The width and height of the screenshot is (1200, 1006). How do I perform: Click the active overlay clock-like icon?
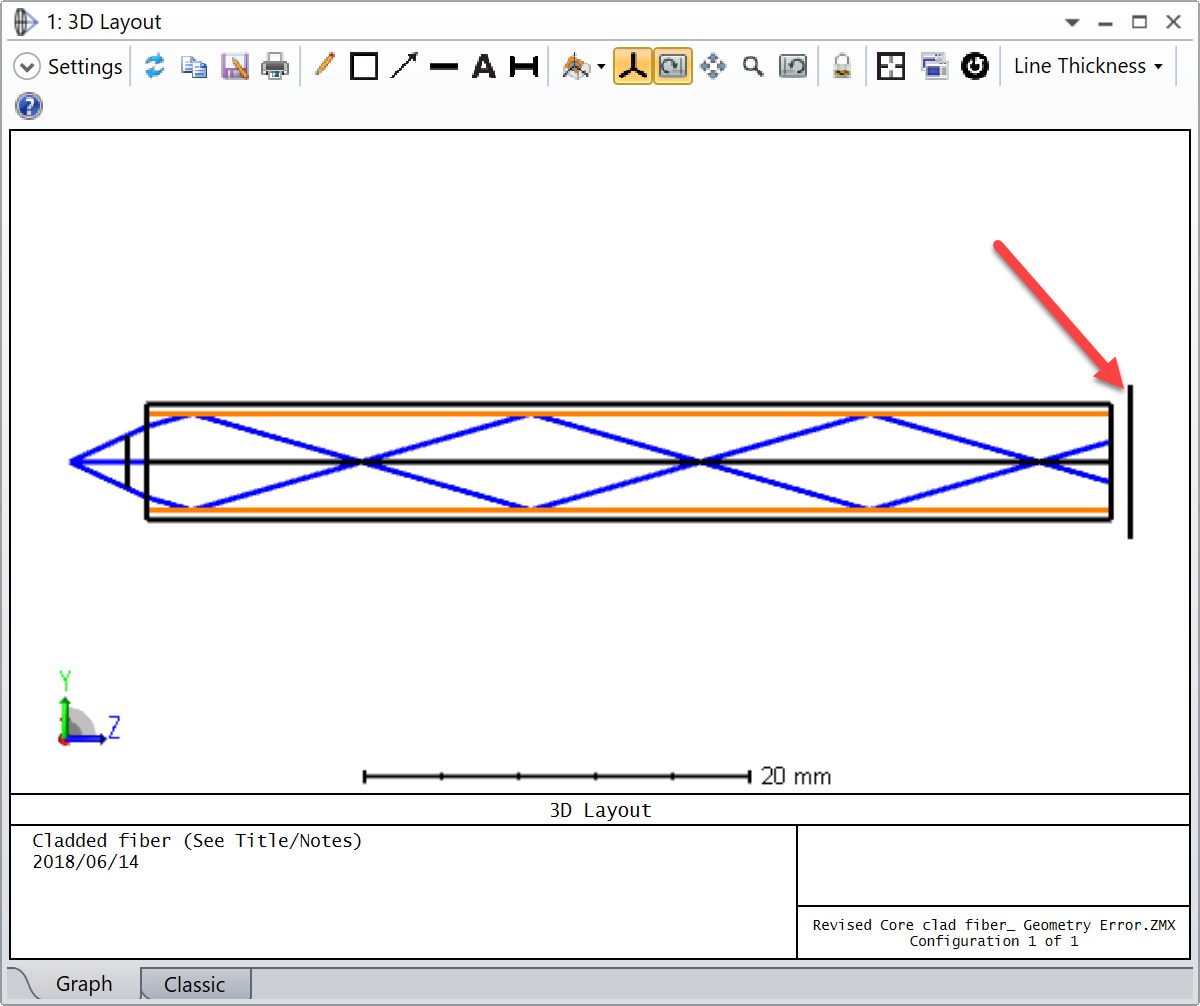(x=975, y=67)
